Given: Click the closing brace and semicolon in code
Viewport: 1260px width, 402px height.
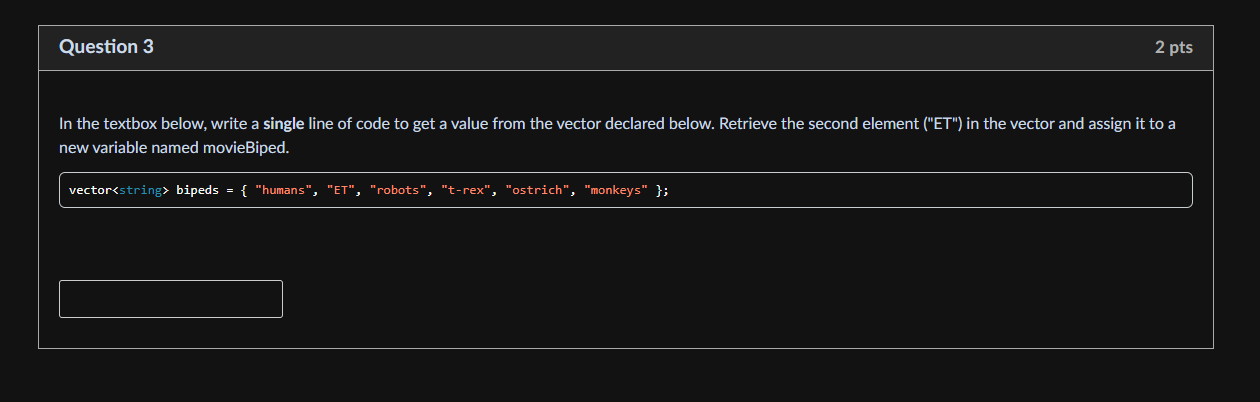Looking at the screenshot, I should (662, 190).
